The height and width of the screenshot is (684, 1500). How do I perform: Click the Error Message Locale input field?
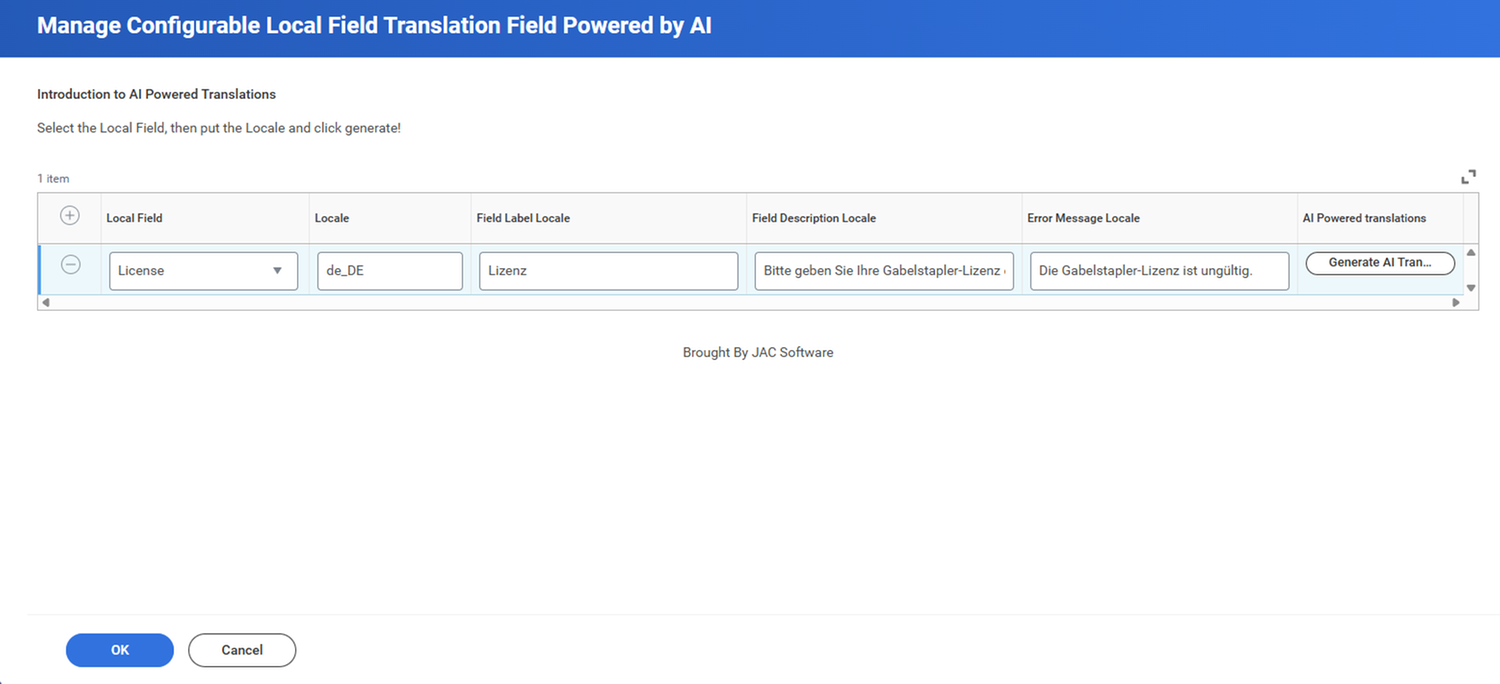(x=1158, y=270)
